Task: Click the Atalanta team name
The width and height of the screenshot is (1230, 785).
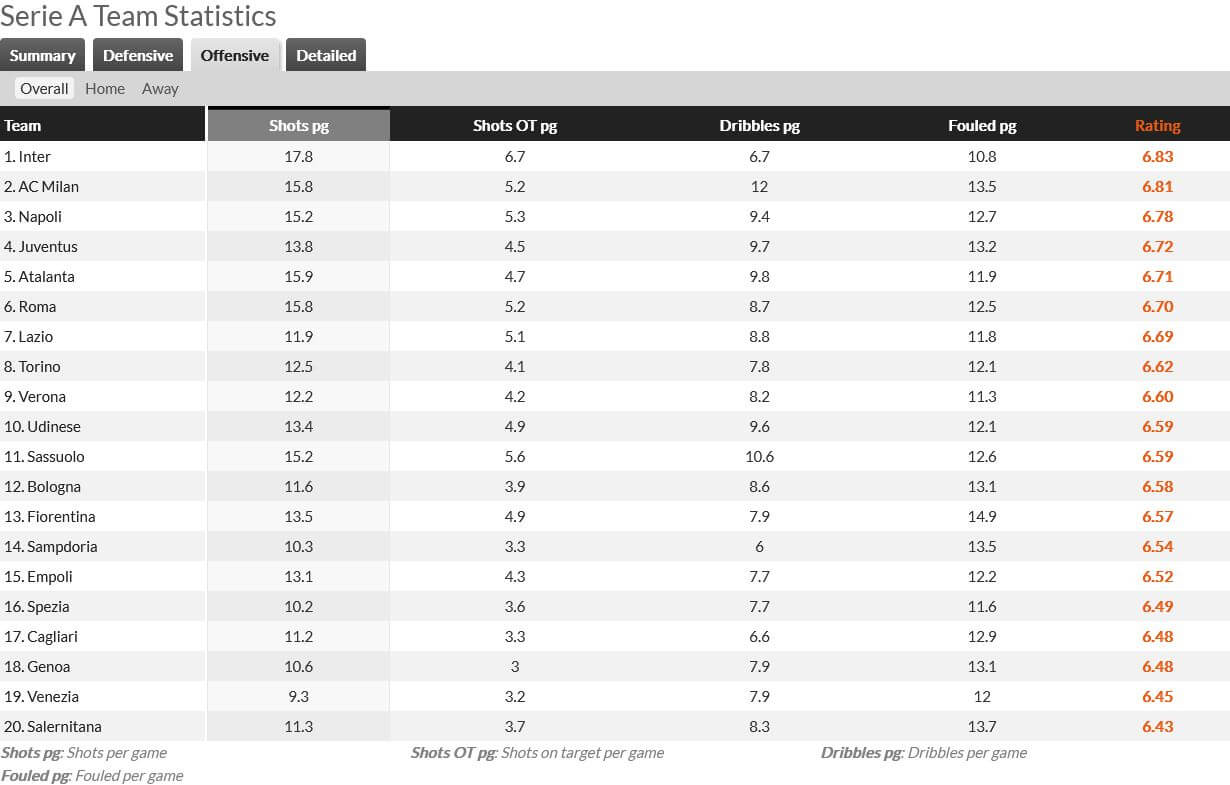Action: (46, 277)
